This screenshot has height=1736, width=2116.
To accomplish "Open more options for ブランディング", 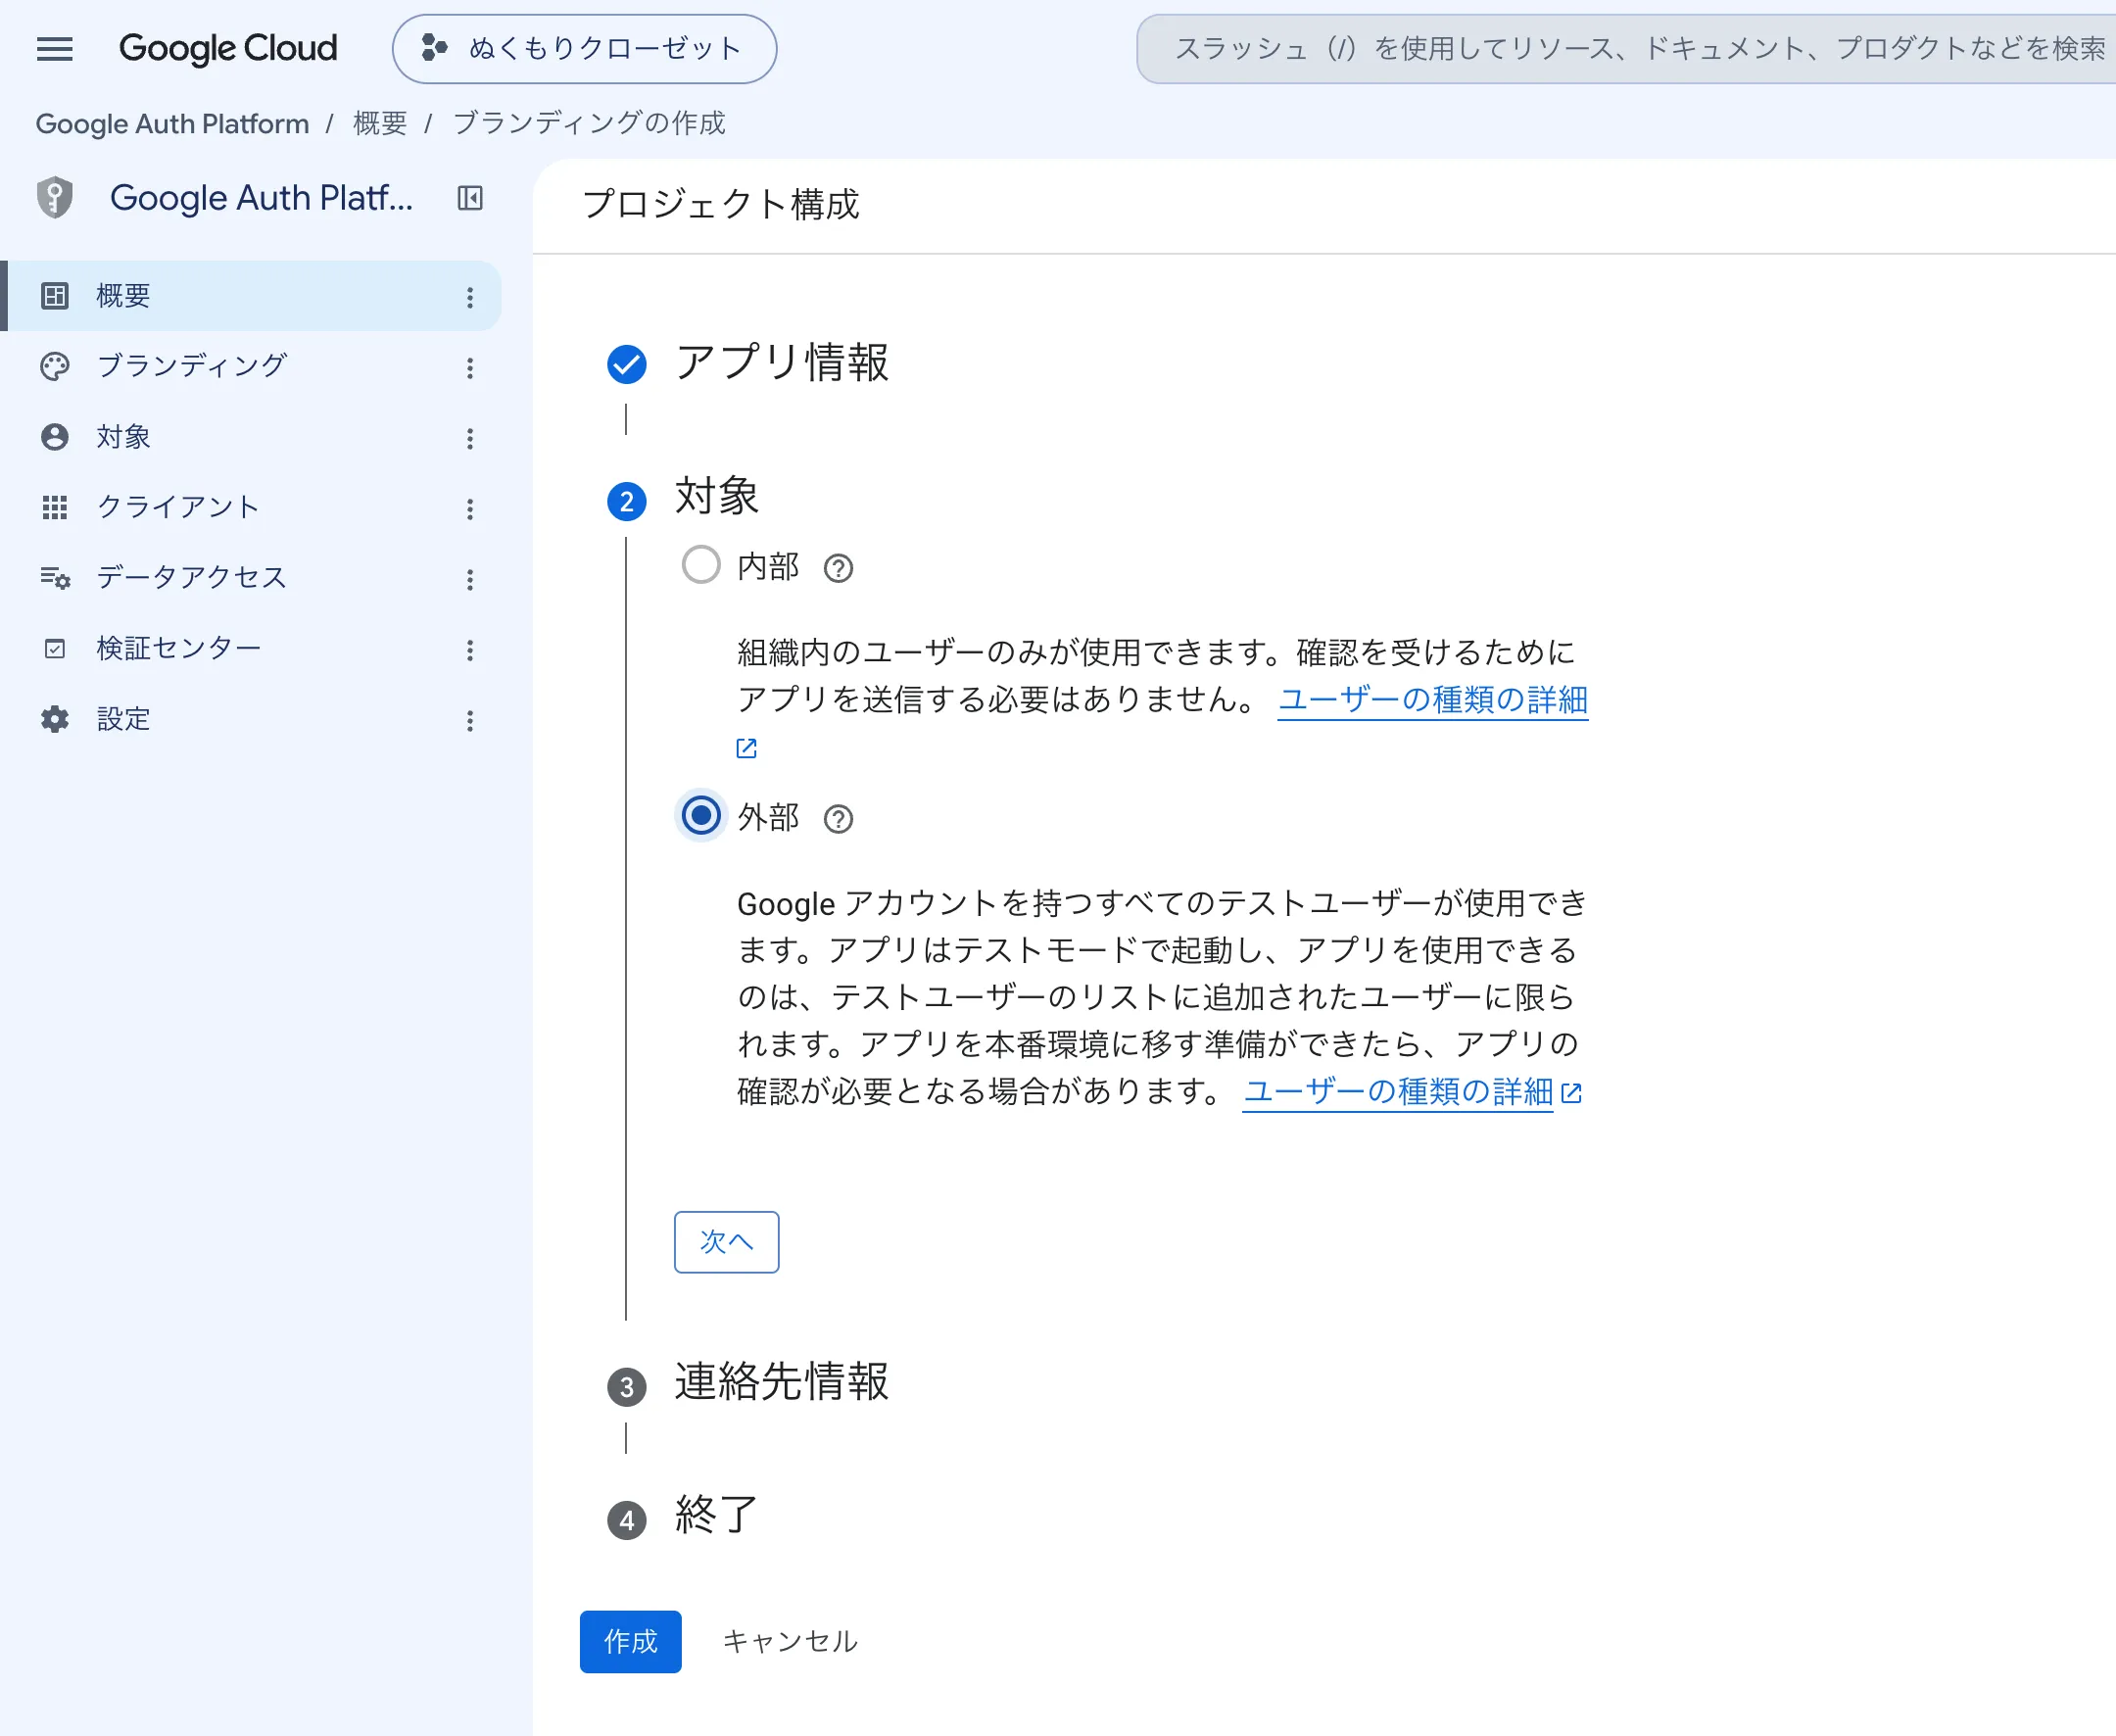I will pyautogui.click(x=470, y=368).
